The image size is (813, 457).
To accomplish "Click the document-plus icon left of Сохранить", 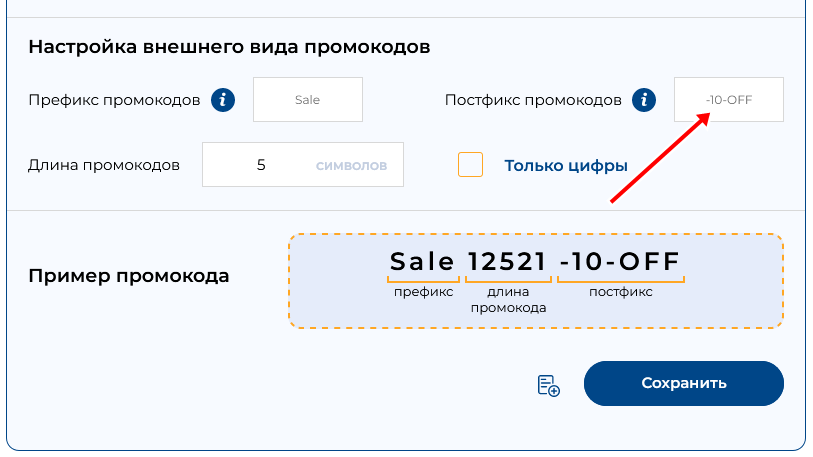I will [x=548, y=385].
